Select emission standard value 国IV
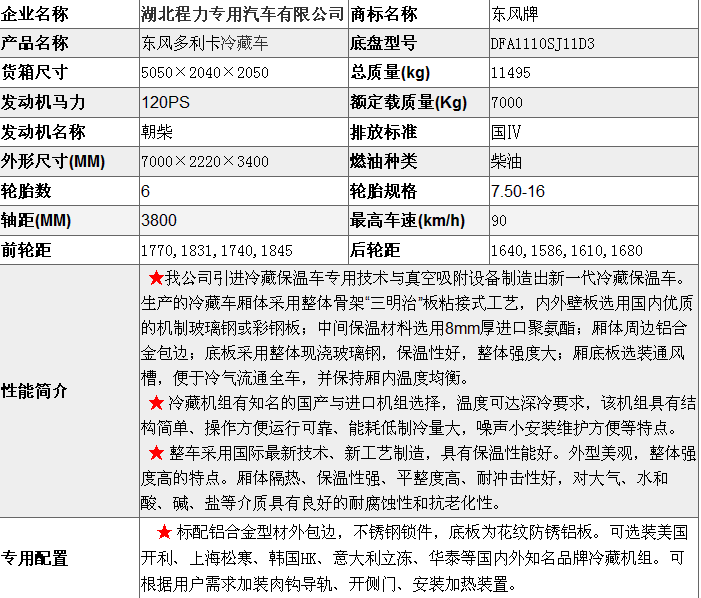This screenshot has height=598, width=701. pos(506,132)
